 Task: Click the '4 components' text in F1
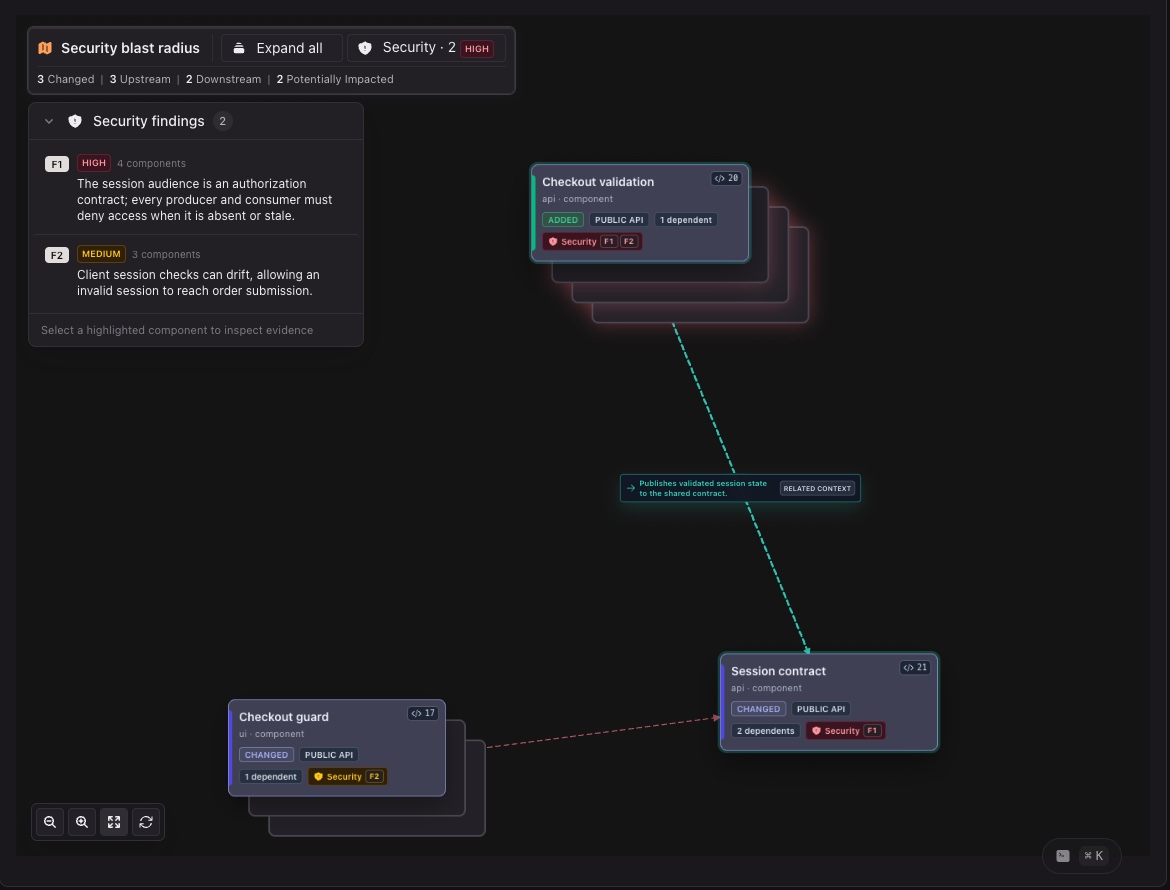point(151,163)
